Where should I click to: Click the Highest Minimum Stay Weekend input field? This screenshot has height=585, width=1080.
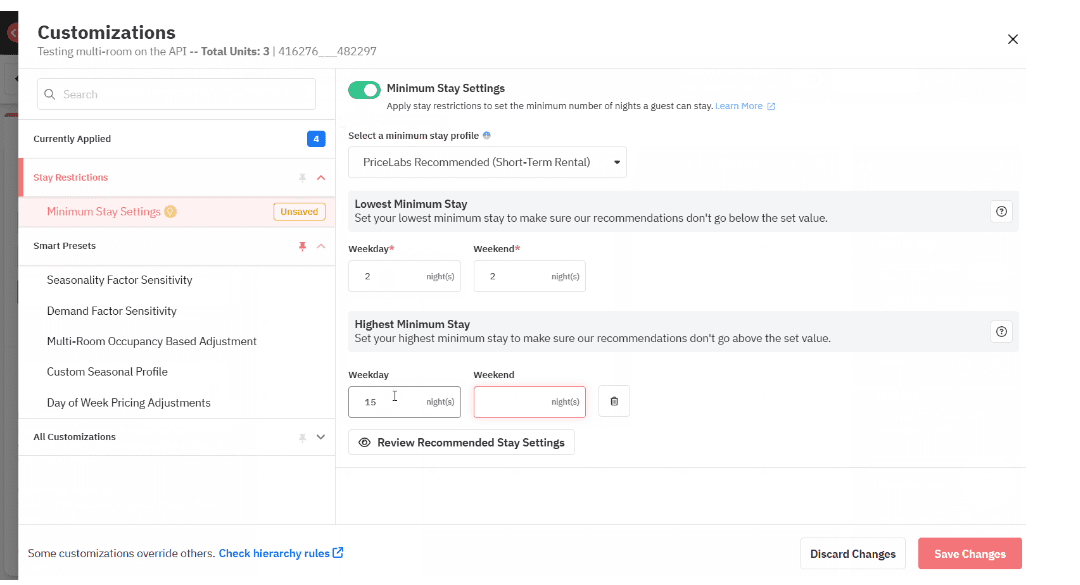[x=512, y=402]
